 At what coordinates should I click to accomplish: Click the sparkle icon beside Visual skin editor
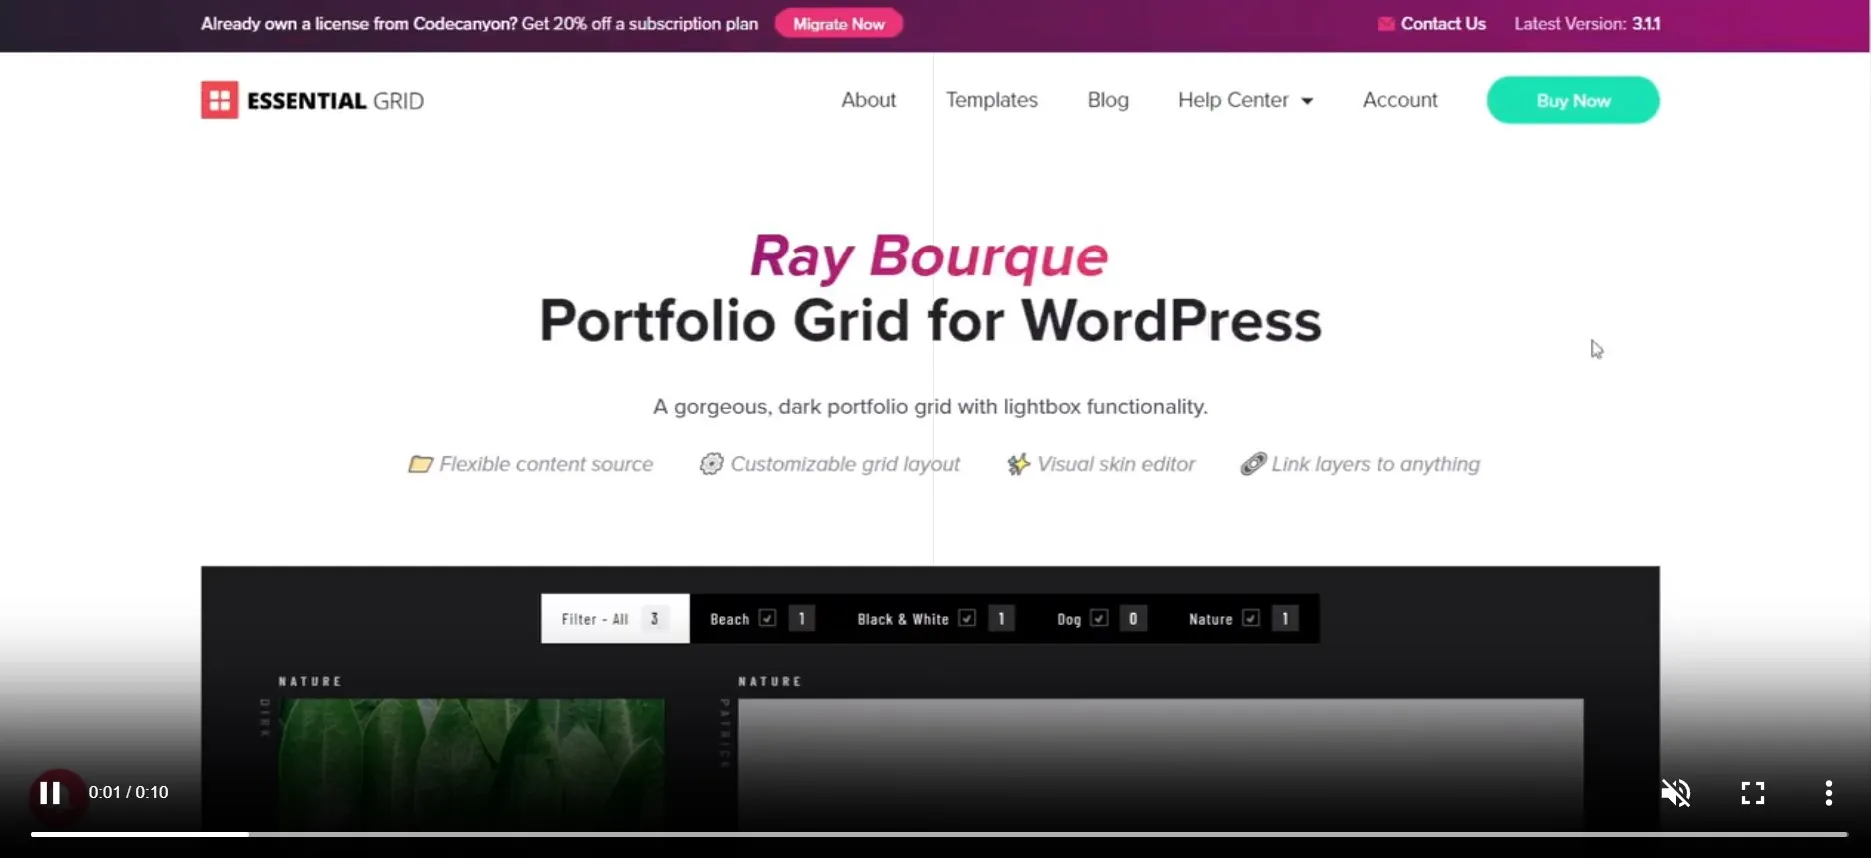coord(1018,464)
